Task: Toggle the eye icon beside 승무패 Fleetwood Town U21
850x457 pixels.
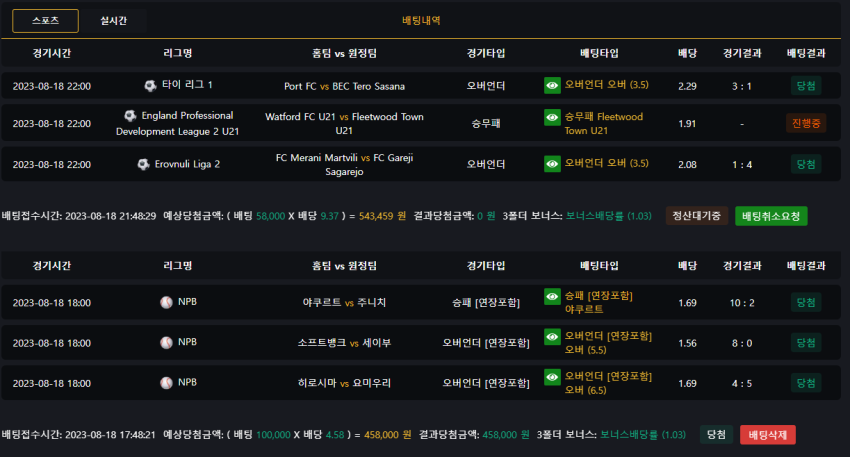Action: pos(552,117)
